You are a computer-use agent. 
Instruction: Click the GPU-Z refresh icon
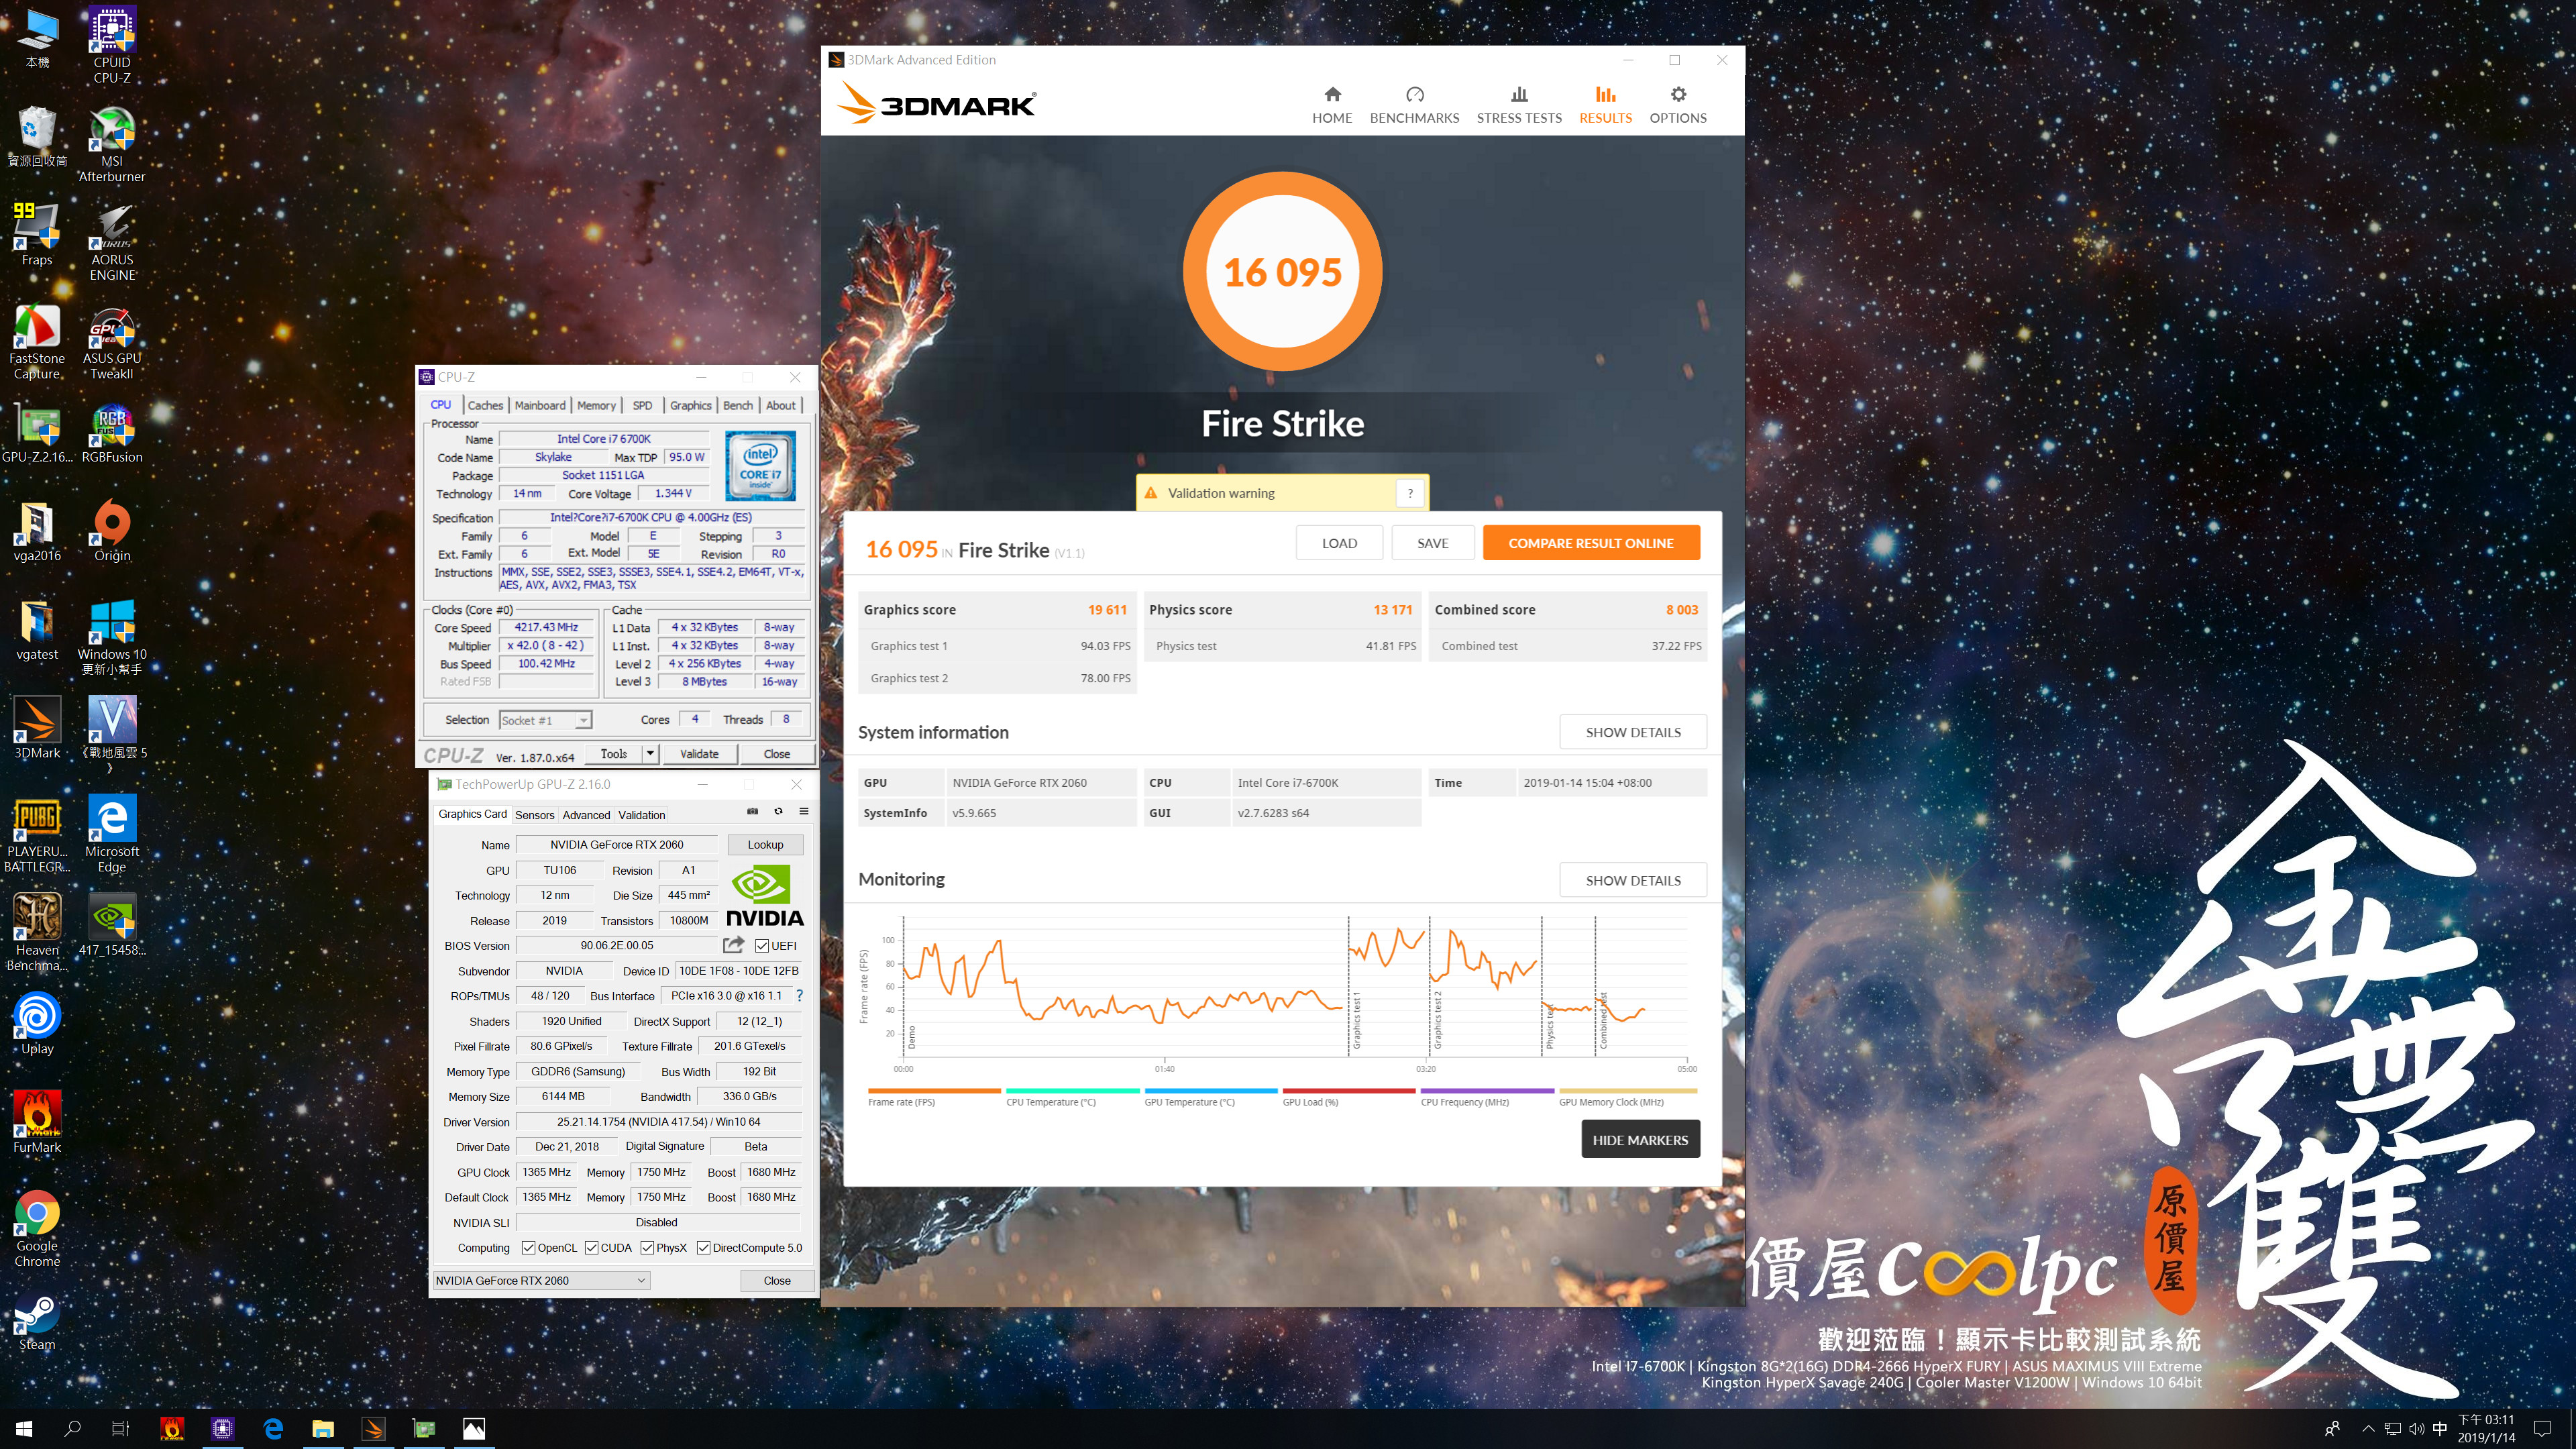[778, 812]
